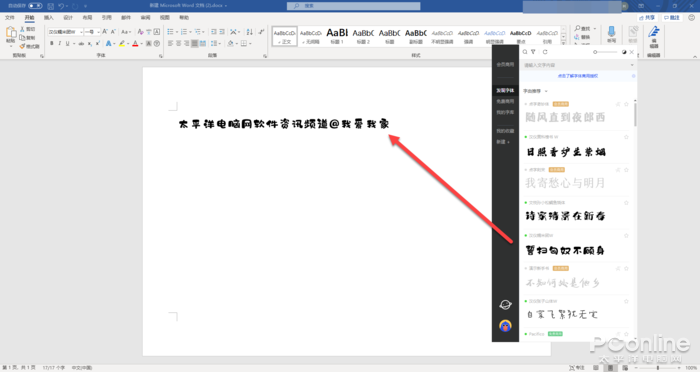Click the refresh icon in font panel

(545, 52)
